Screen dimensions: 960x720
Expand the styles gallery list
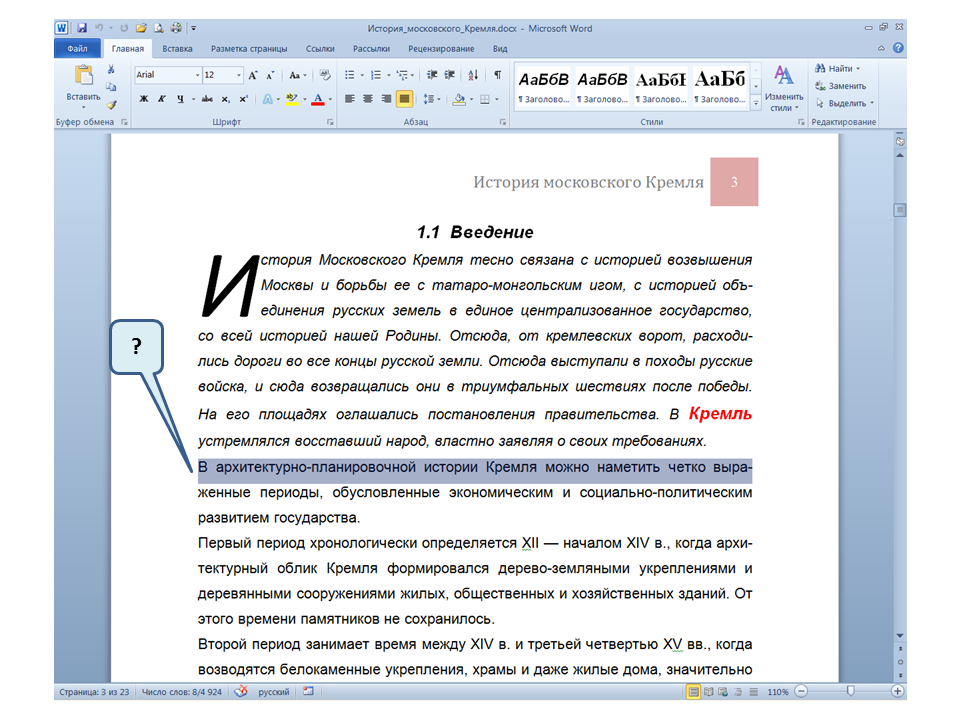(756, 103)
